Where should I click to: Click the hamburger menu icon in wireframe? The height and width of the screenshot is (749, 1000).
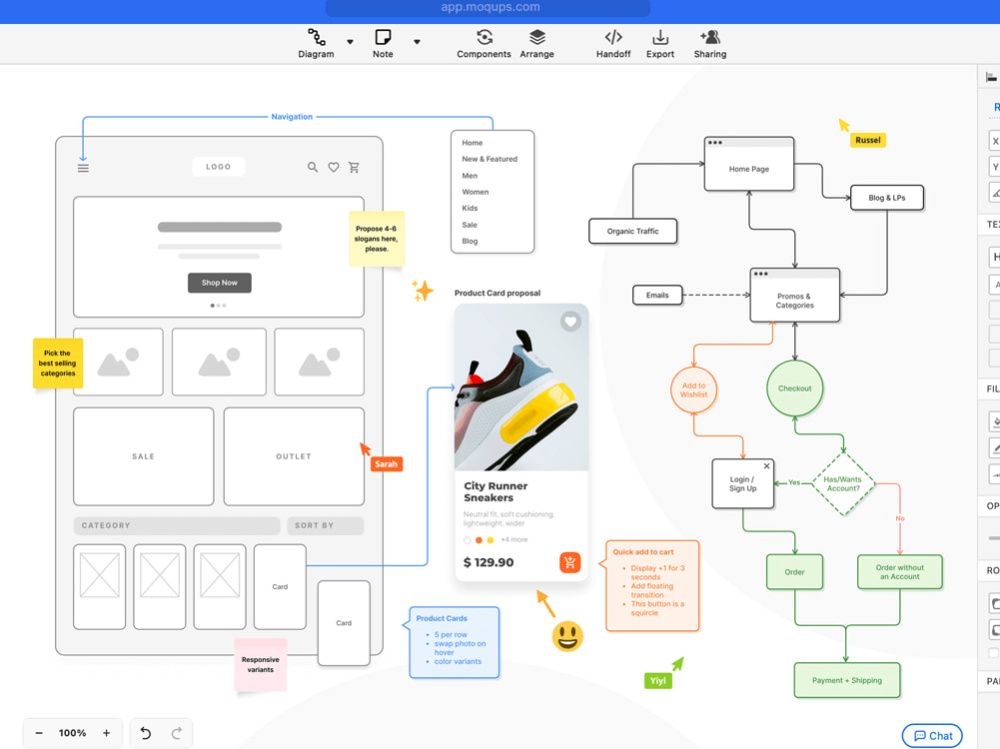tap(83, 168)
